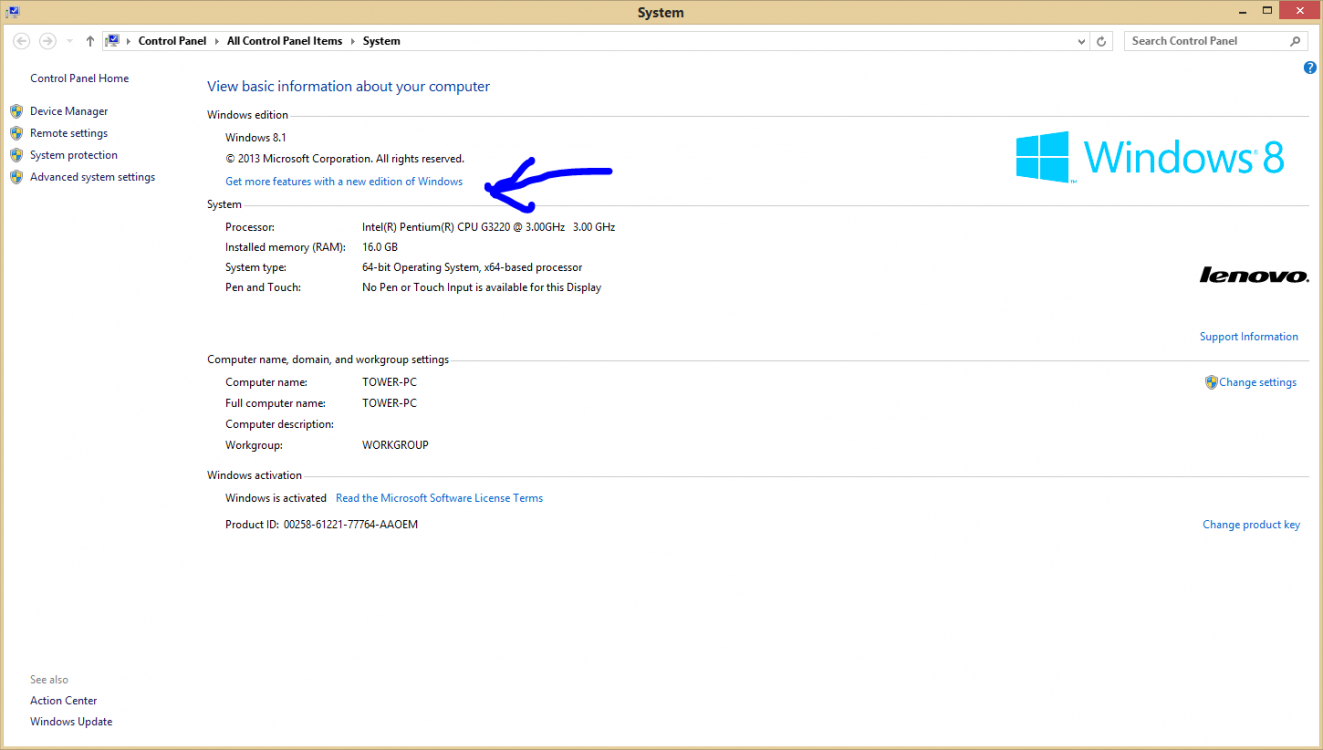
Task: Open Action Center under See also
Action: coord(64,701)
